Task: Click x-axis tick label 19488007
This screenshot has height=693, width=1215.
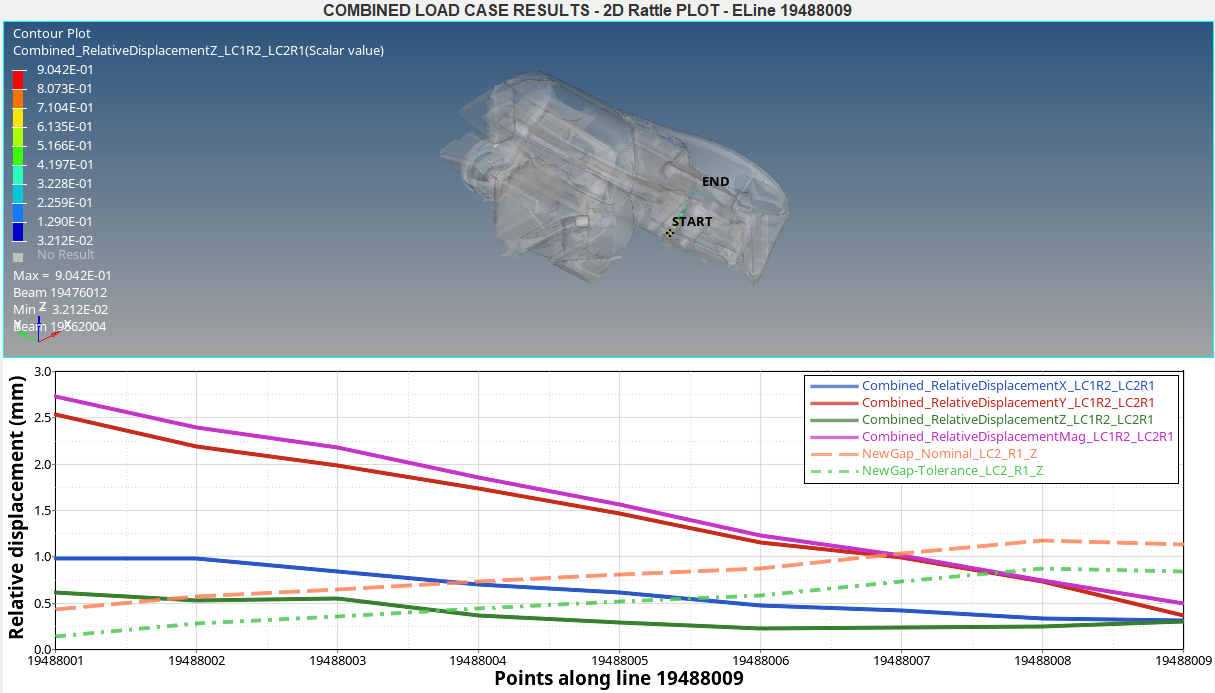Action: tap(902, 660)
